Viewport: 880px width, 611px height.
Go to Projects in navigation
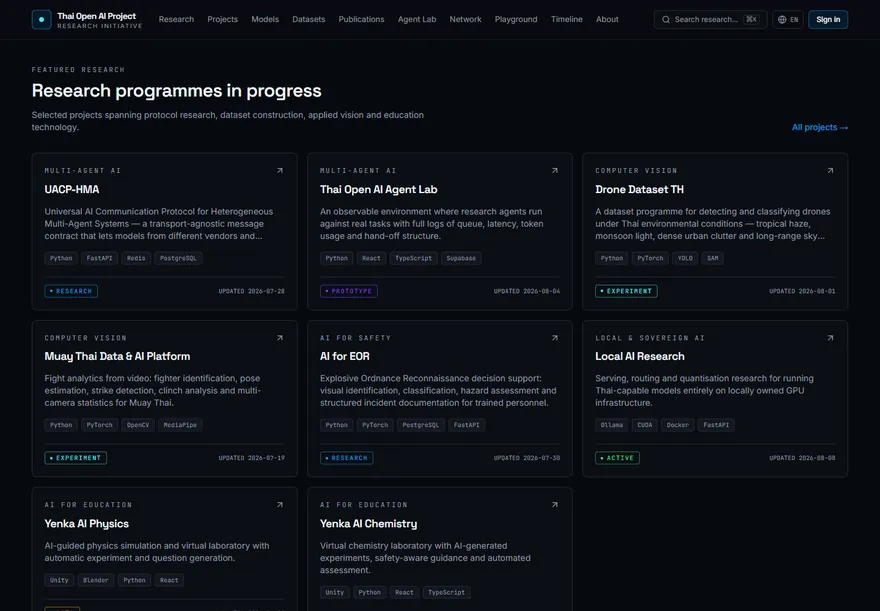[222, 19]
